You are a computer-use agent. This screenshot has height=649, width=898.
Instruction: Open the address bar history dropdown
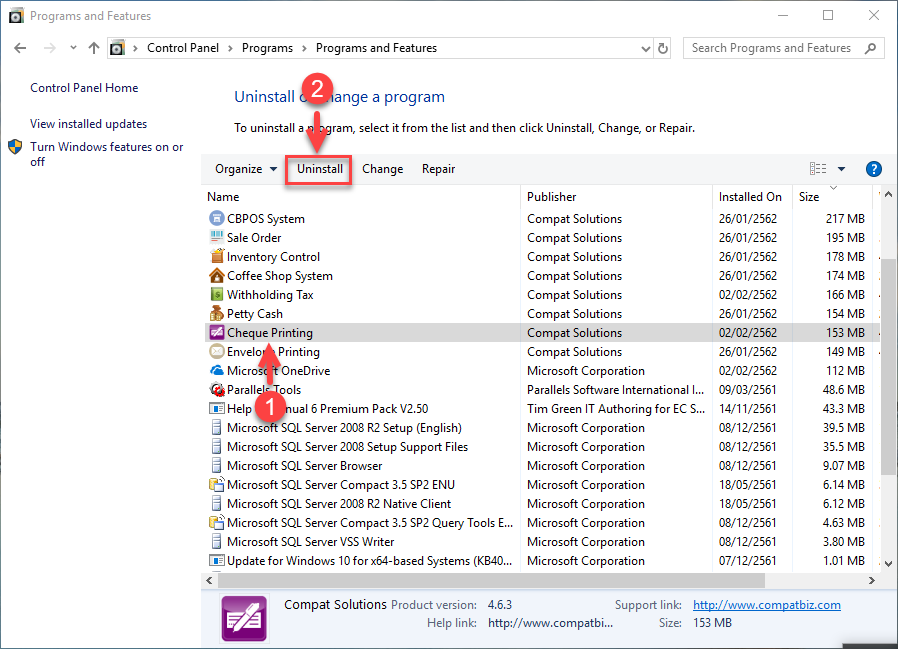(x=645, y=49)
